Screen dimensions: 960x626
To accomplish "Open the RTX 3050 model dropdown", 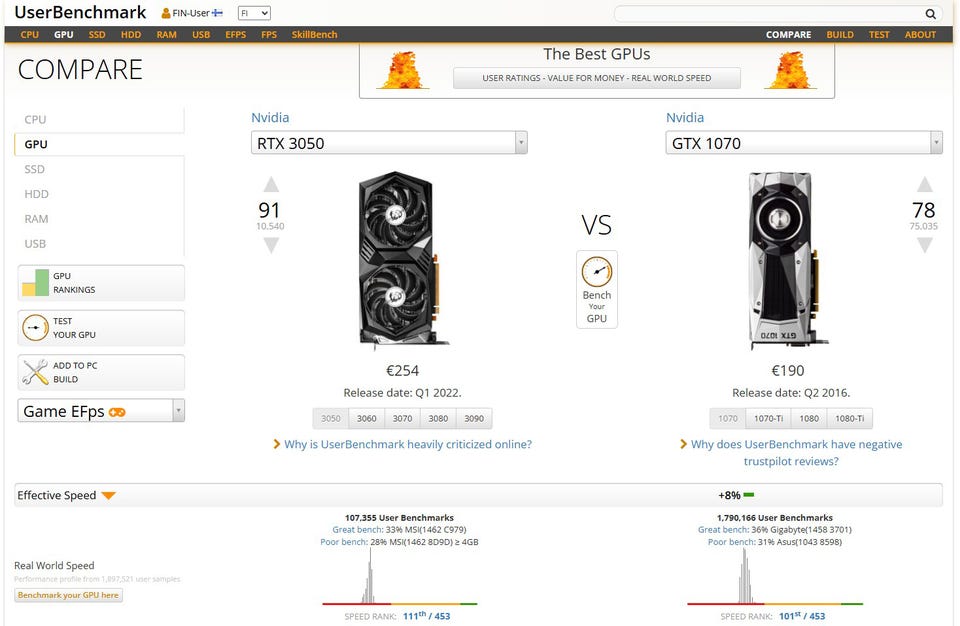I will [x=389, y=143].
